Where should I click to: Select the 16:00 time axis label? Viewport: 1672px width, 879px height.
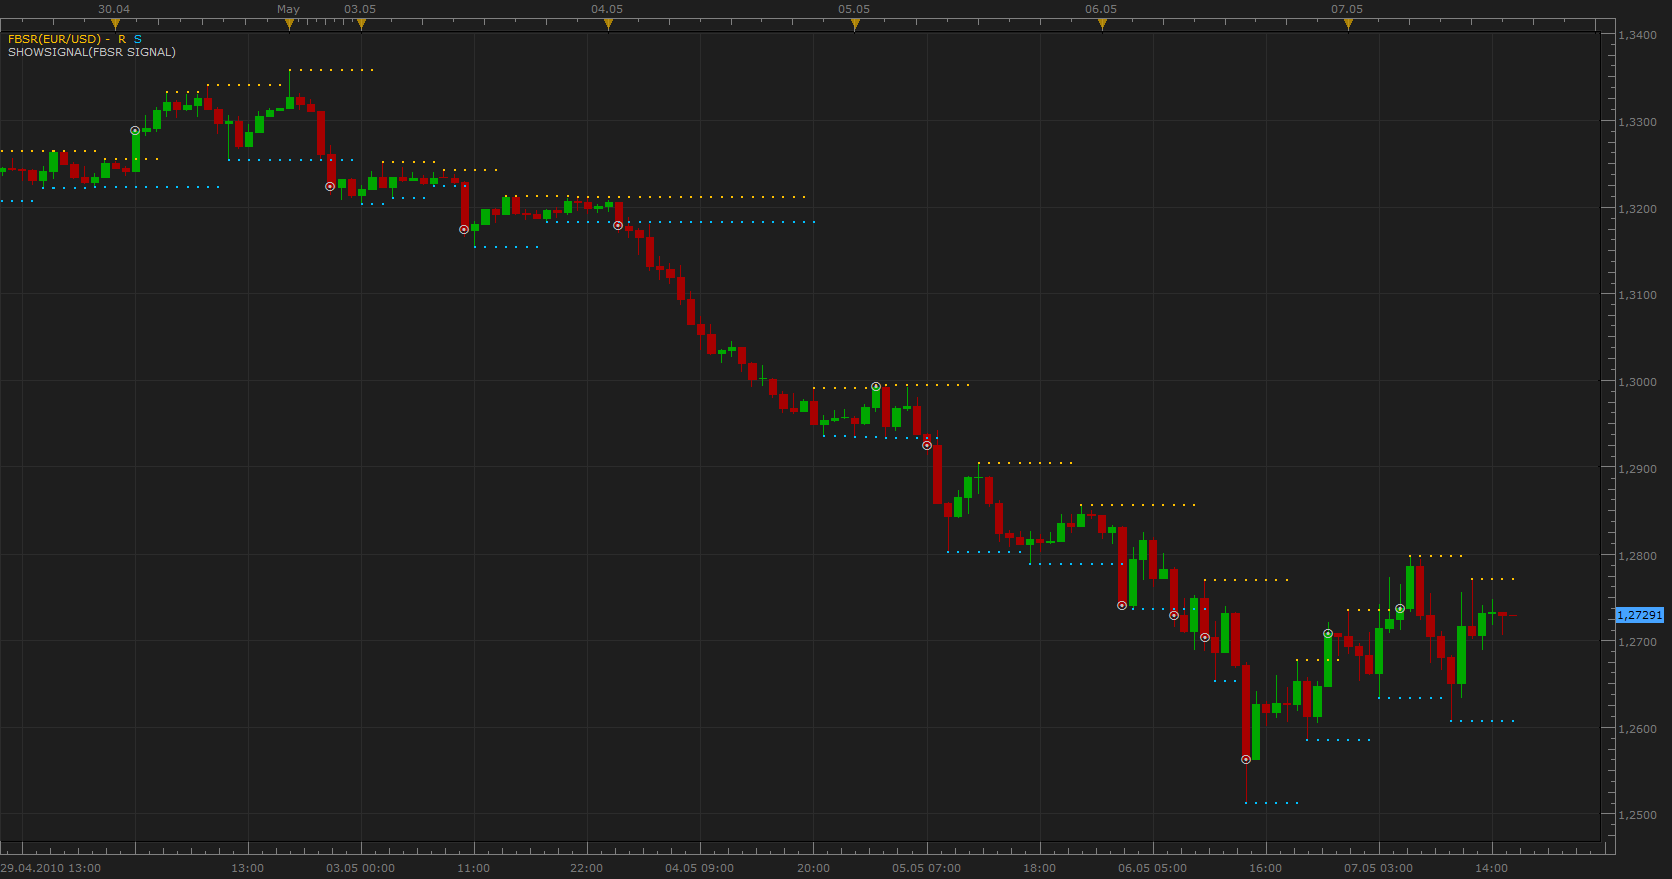[x=1266, y=868]
